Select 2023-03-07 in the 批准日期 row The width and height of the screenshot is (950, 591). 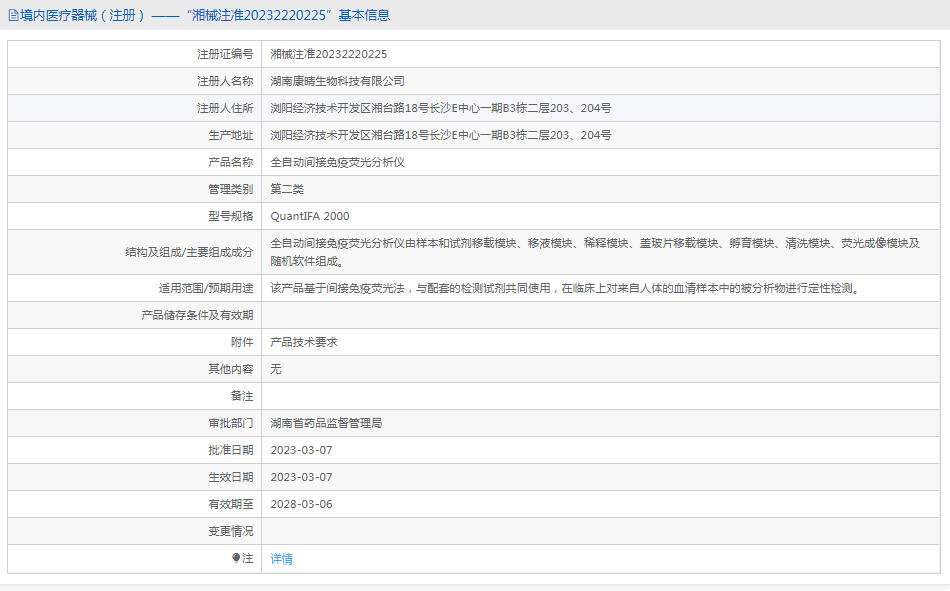point(301,450)
